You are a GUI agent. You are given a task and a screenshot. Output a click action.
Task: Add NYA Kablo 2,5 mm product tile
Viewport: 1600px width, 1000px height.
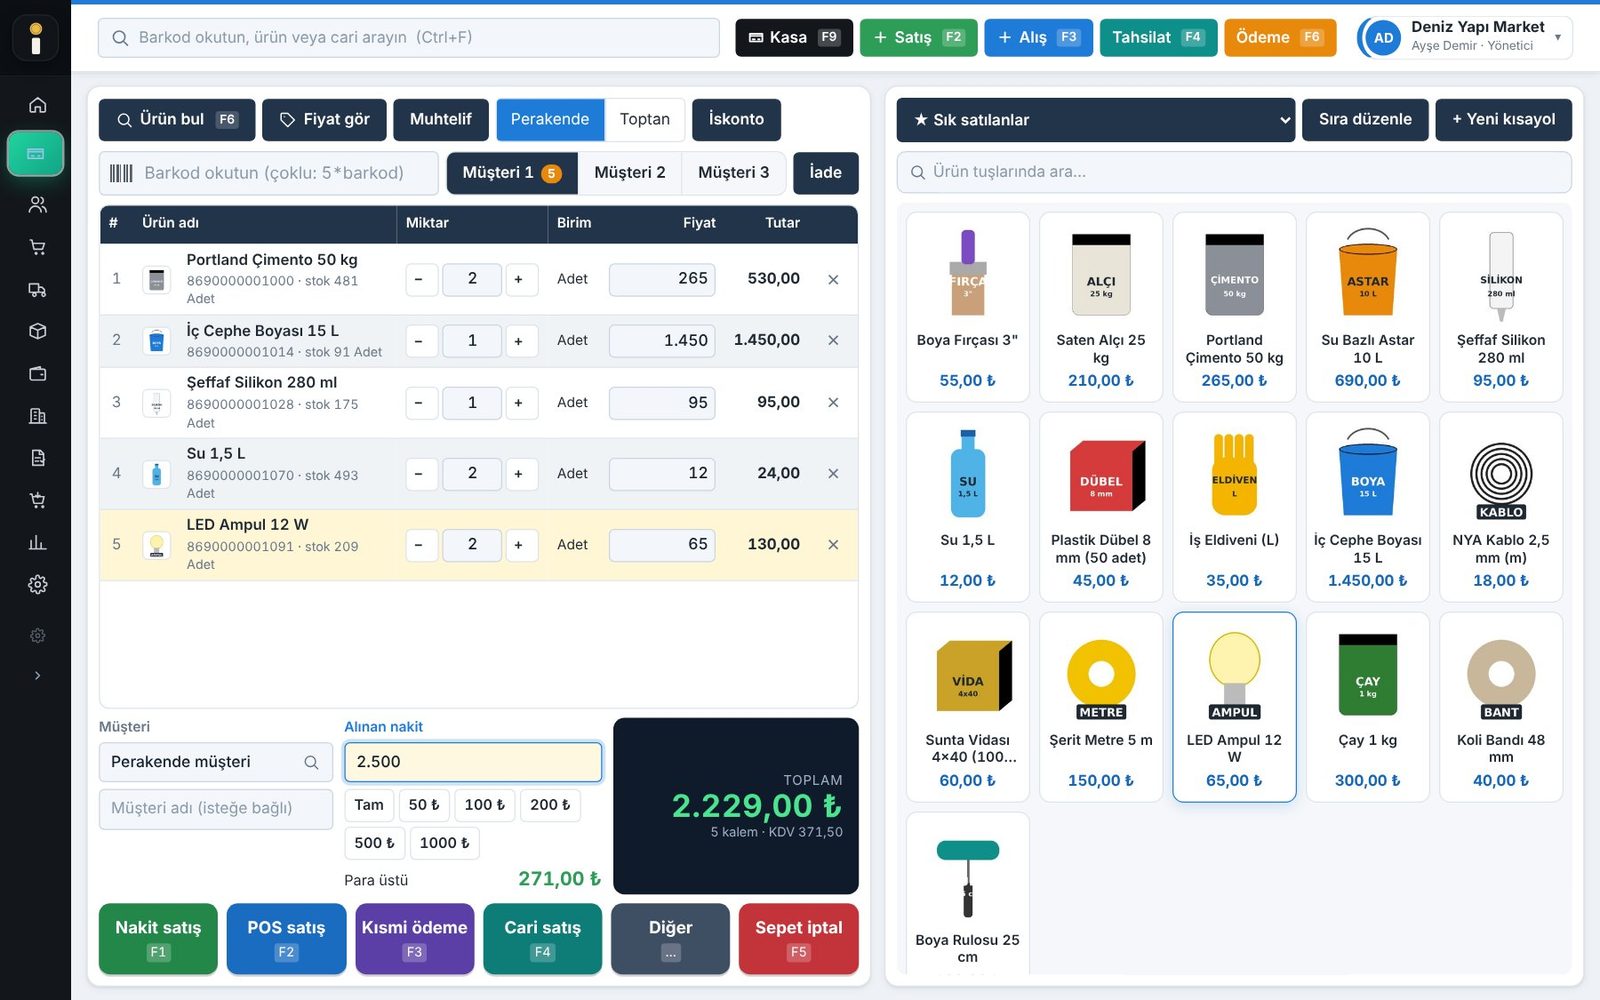click(1501, 507)
